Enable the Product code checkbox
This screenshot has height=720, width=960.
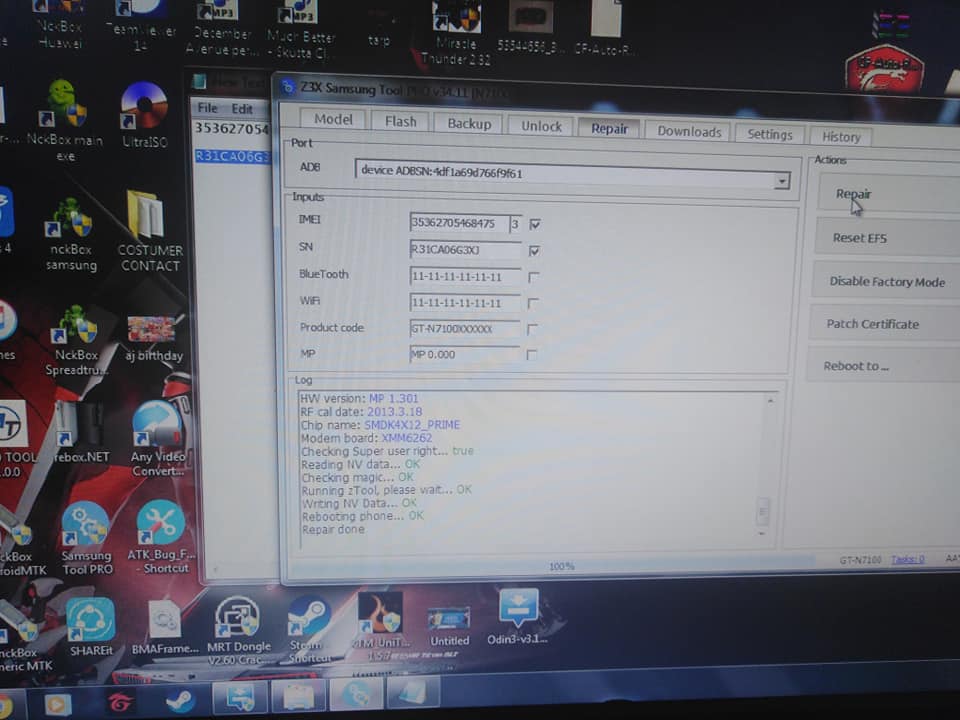click(532, 329)
